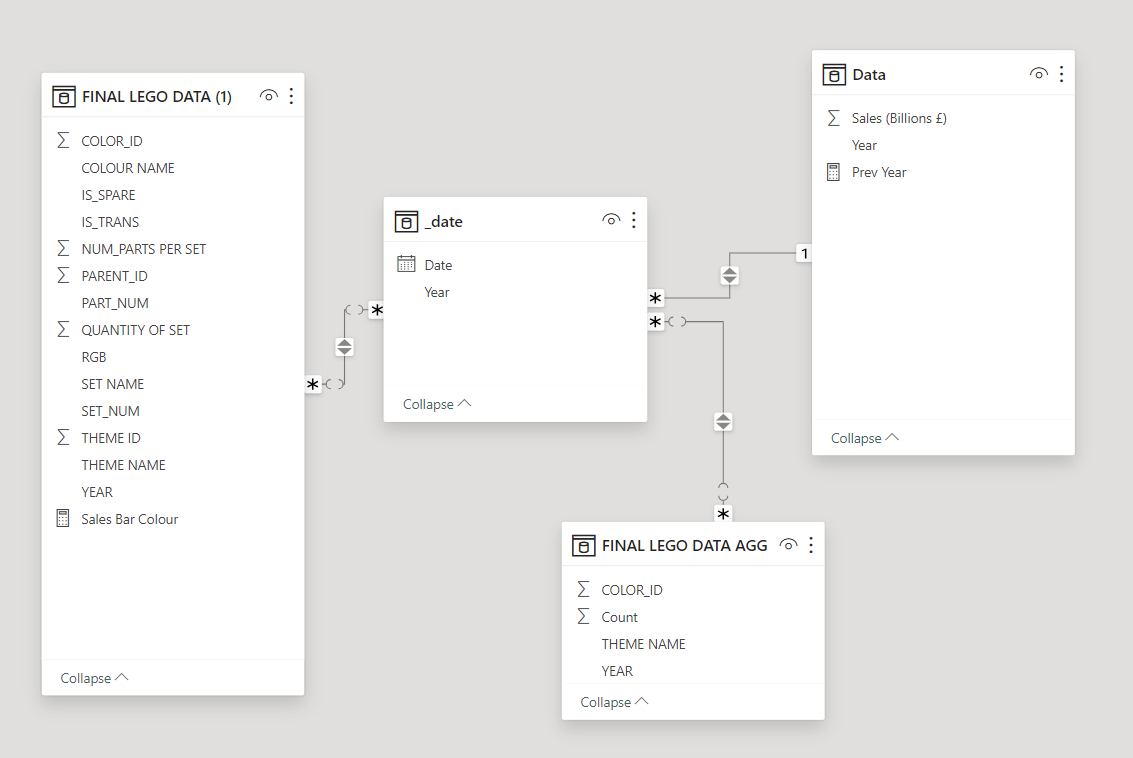
Task: Open more options for FINAL LEGO DATA (1)
Action: coord(291,96)
